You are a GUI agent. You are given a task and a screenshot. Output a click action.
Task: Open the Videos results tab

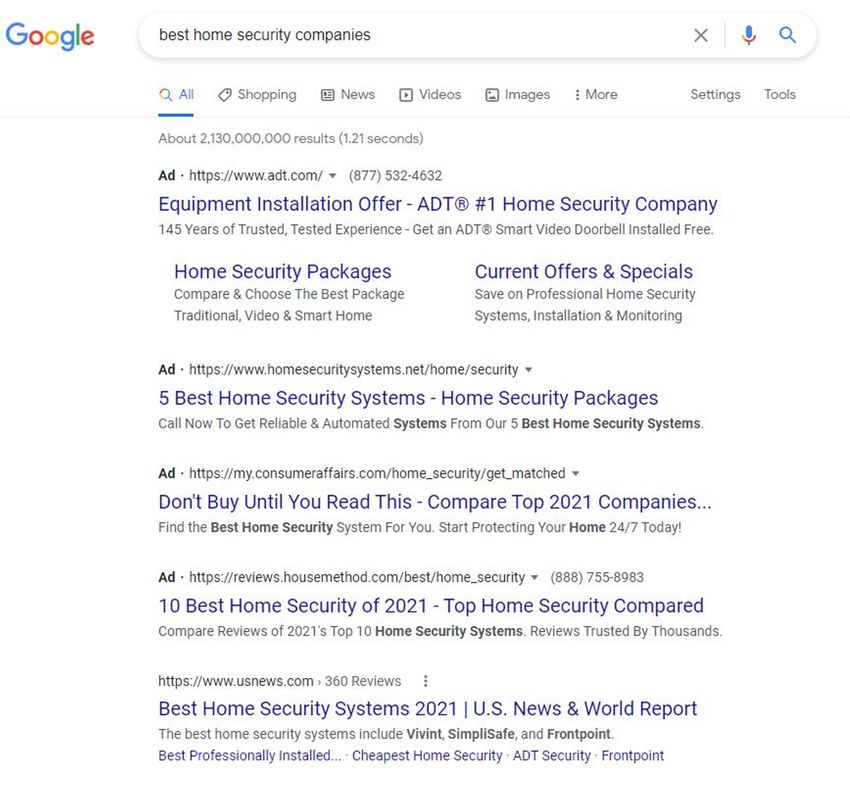[430, 95]
